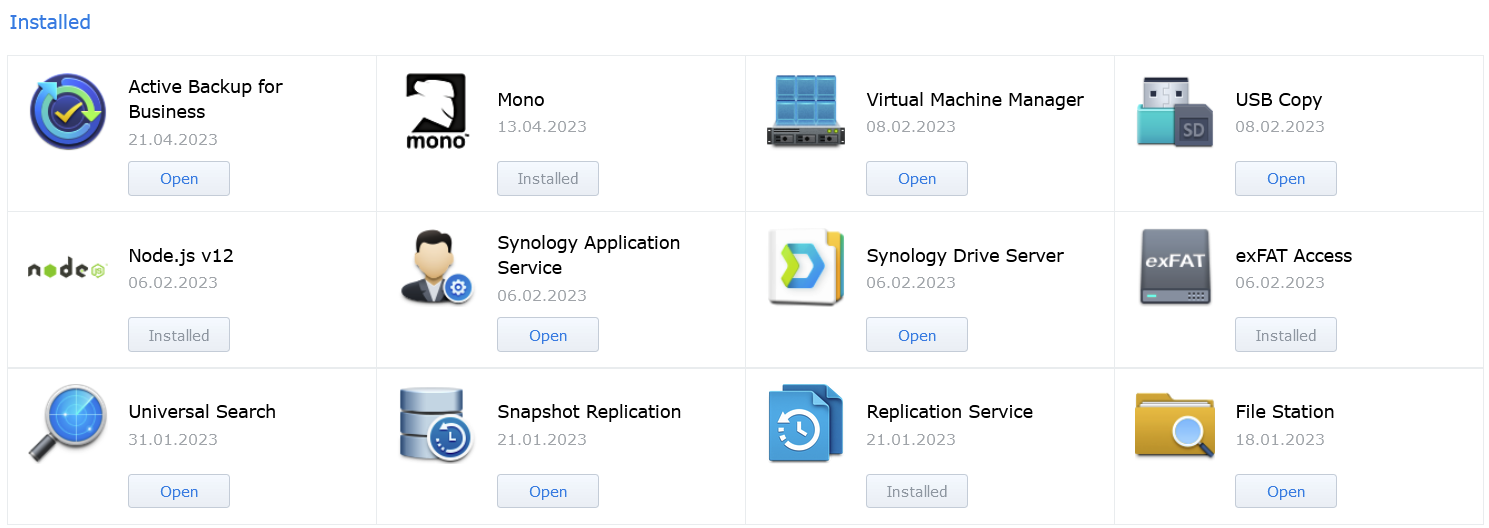Open USB Copy with its button
Viewport: 1489px width, 528px height.
coord(1286,179)
